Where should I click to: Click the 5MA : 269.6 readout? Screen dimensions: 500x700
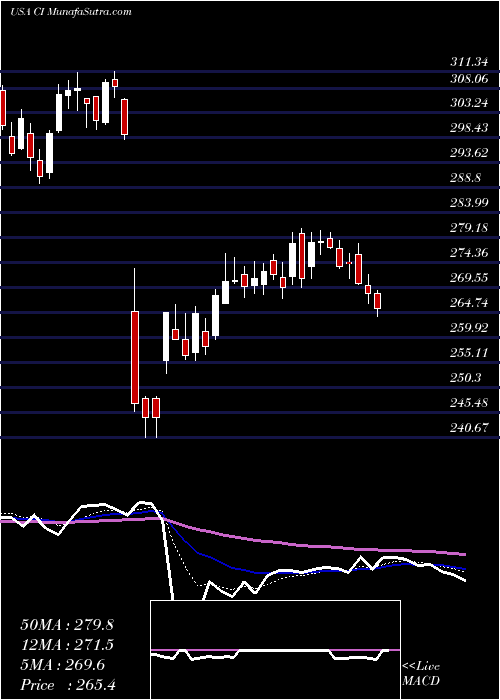tap(62, 665)
